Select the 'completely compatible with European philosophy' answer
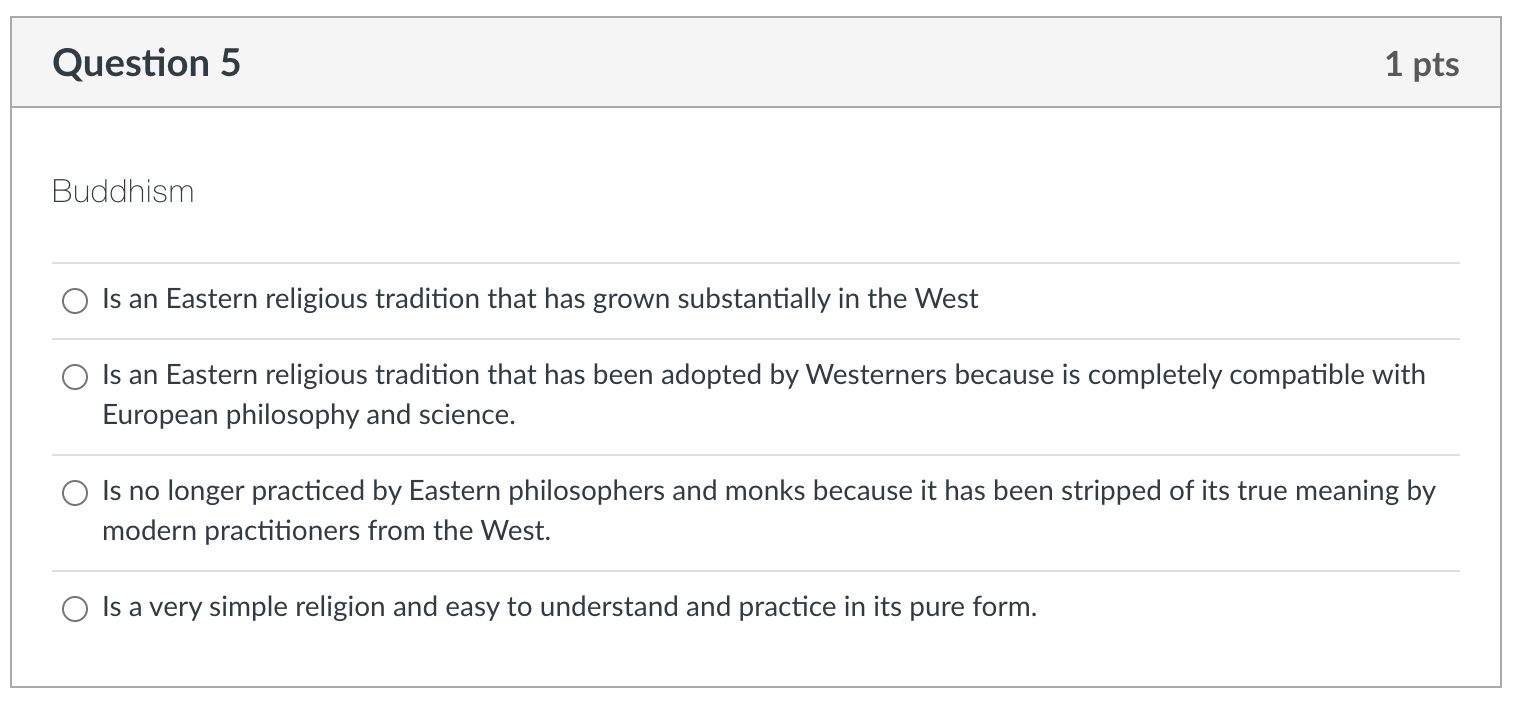The height and width of the screenshot is (708, 1520). coord(74,377)
